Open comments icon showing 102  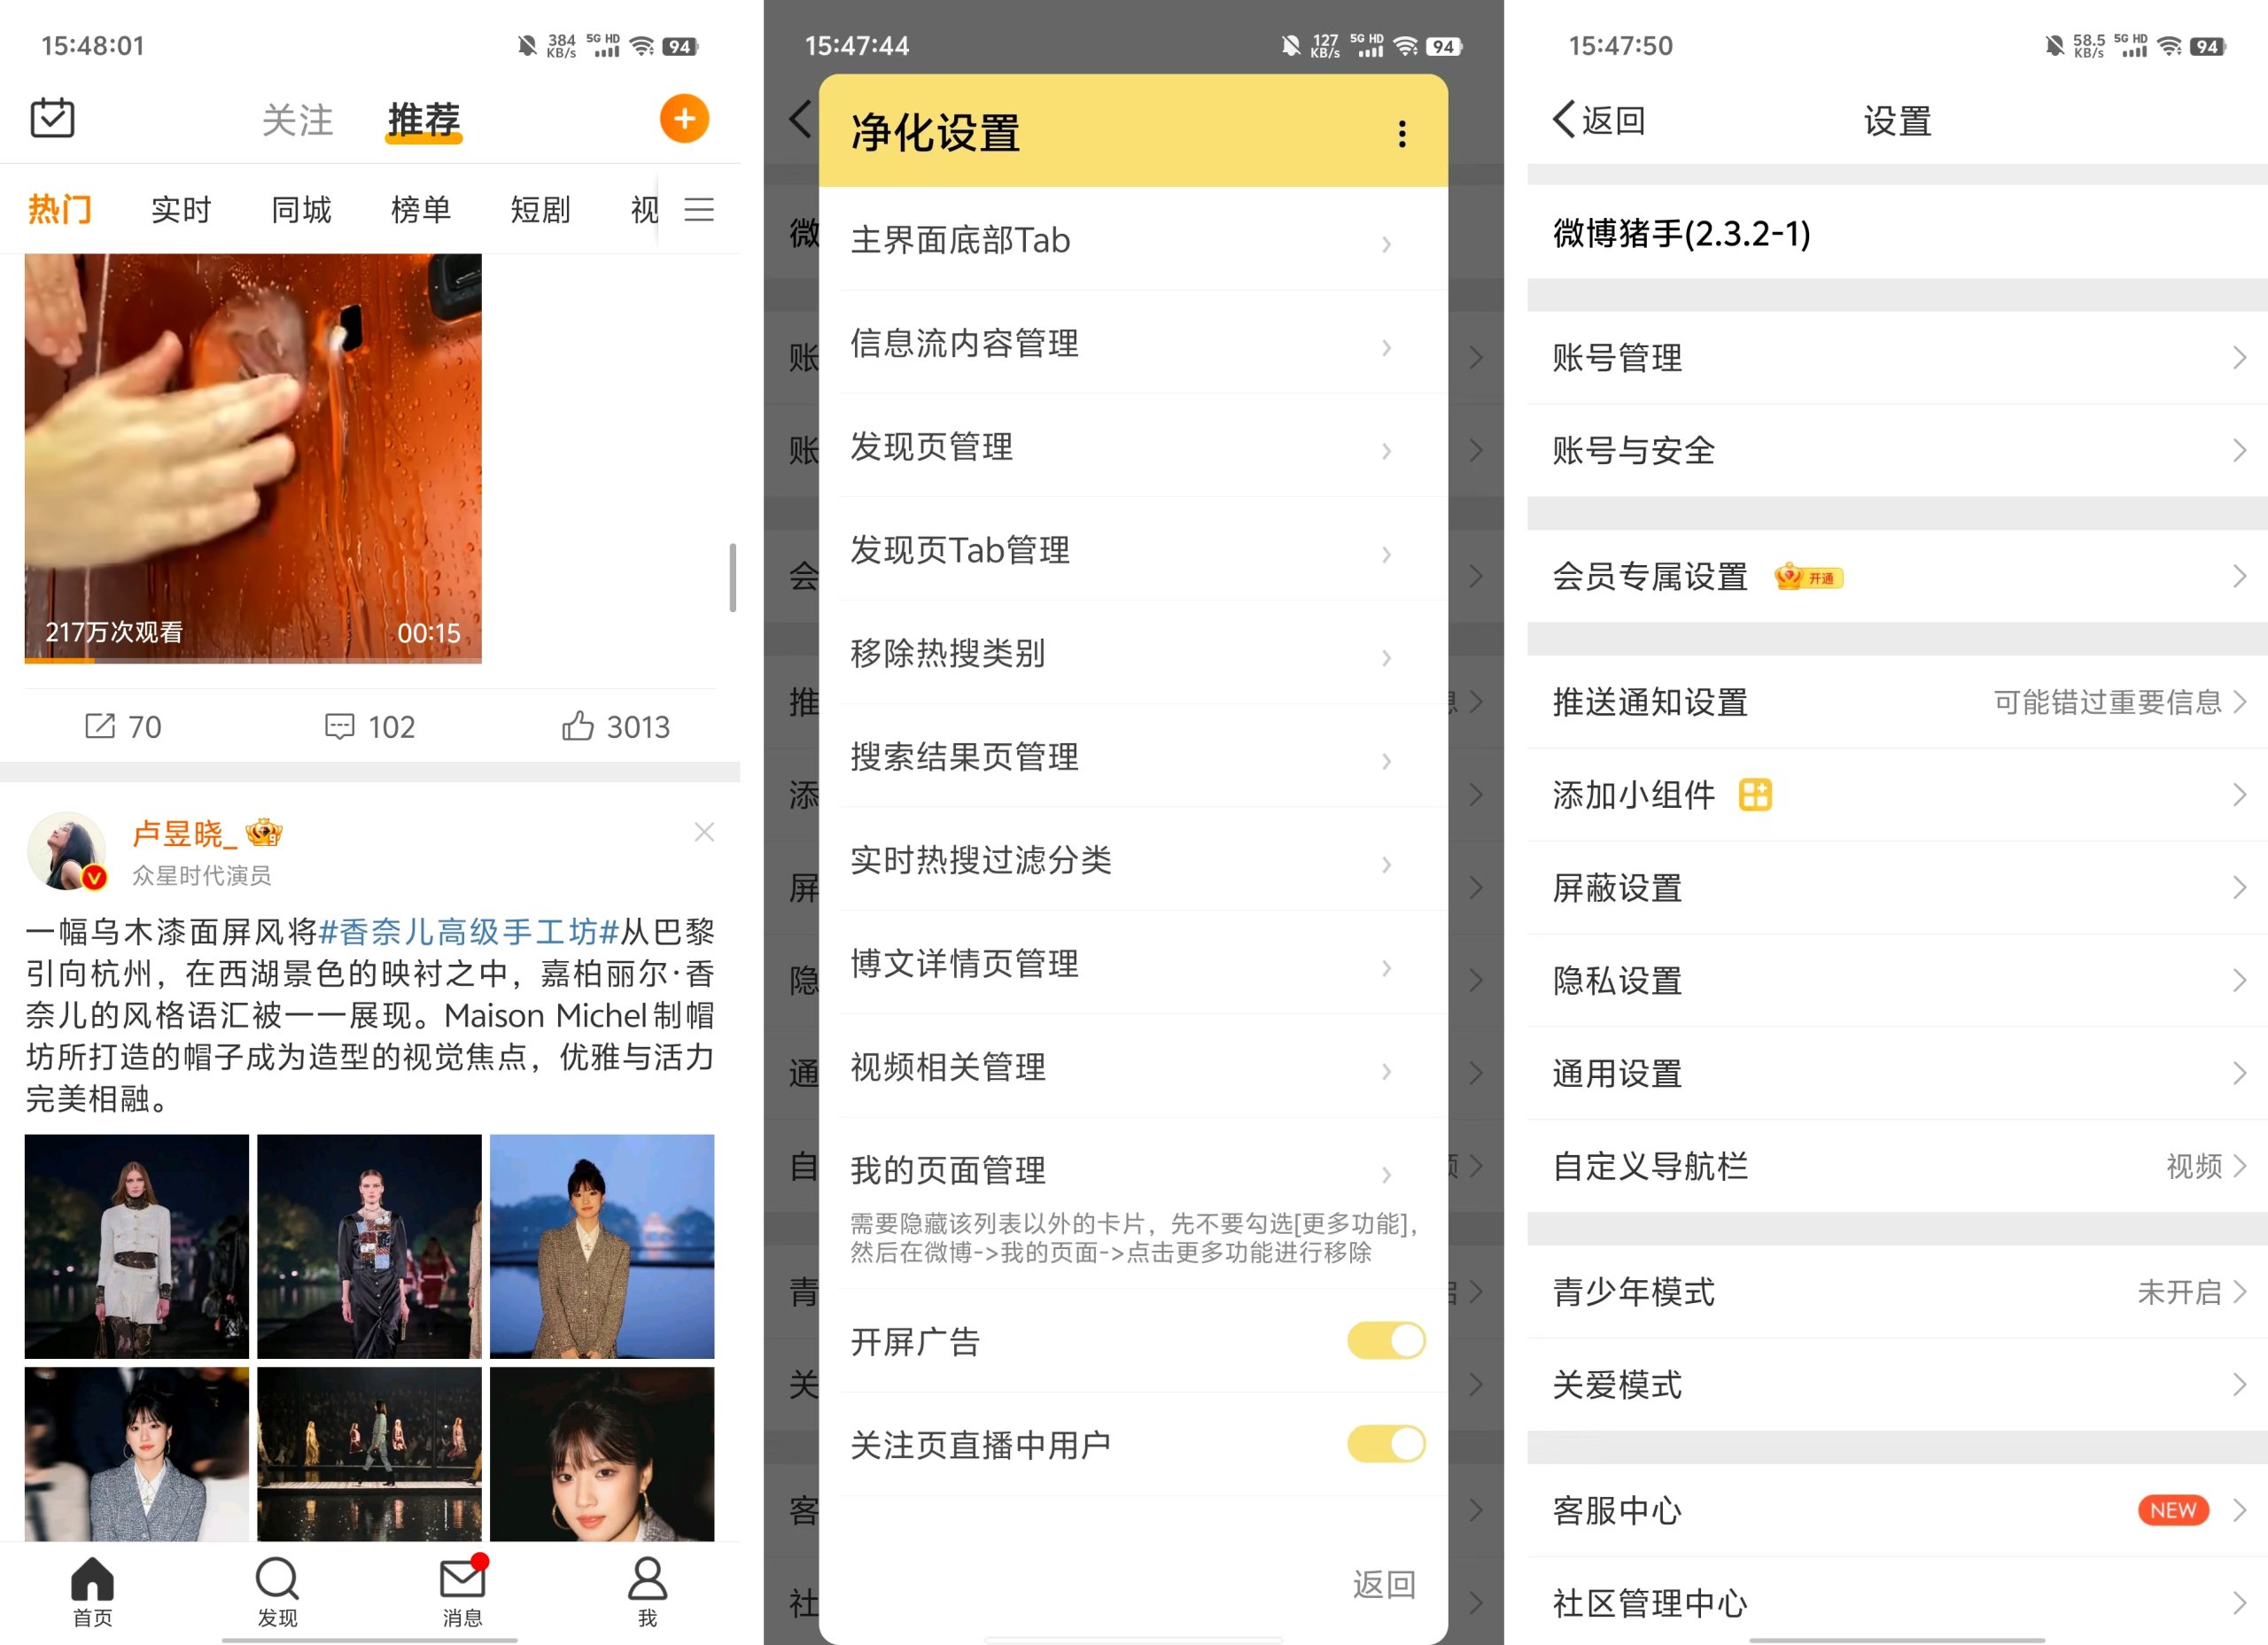(x=340, y=726)
